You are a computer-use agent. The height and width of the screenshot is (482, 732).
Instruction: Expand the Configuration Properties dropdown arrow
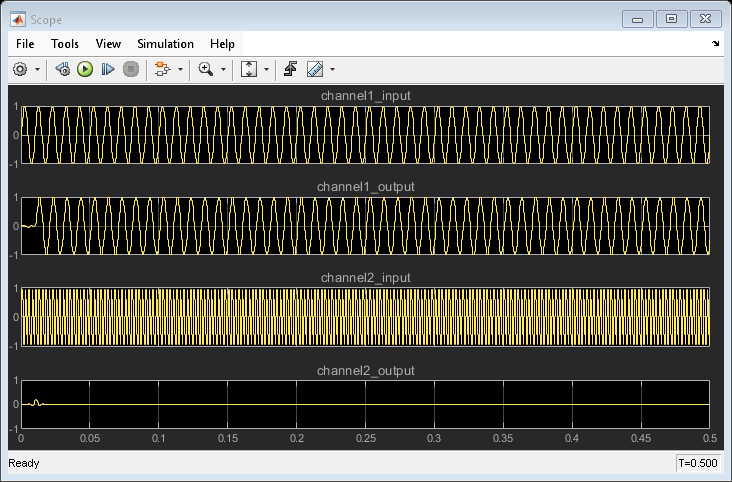38,70
